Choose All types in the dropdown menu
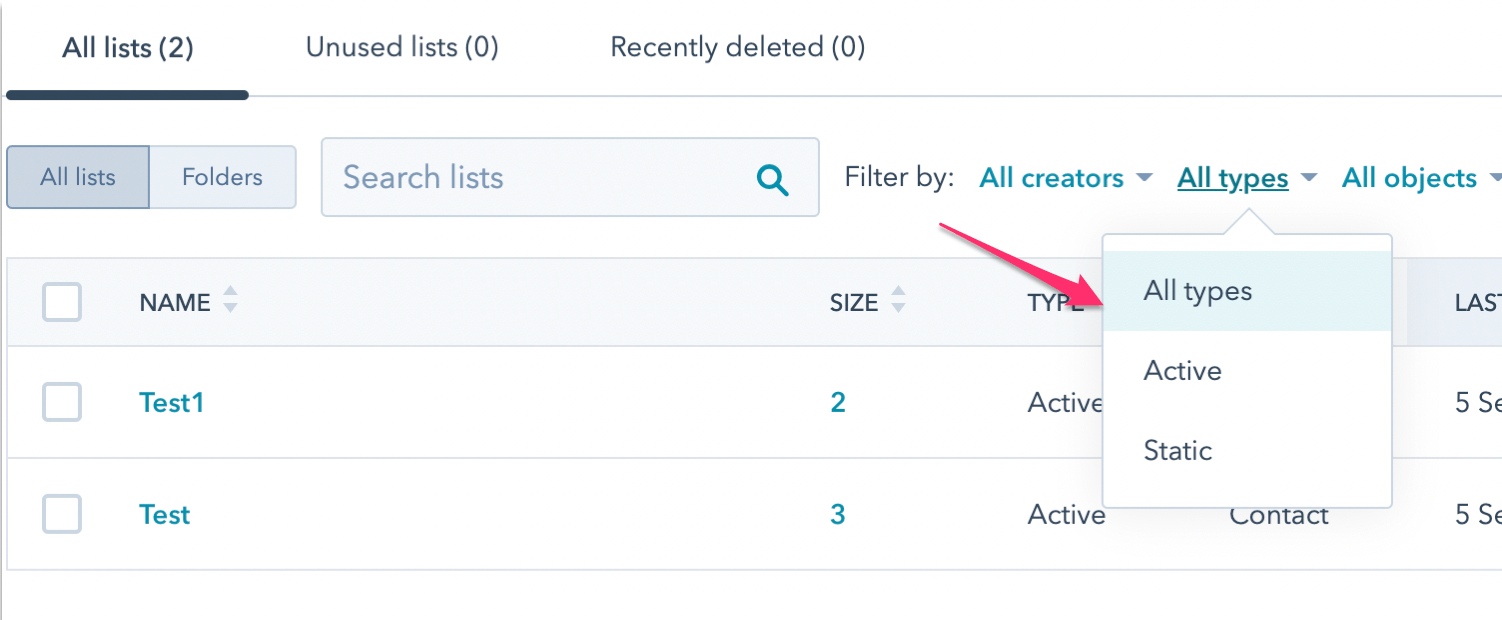Screen dimensions: 1502x620 1198,291
